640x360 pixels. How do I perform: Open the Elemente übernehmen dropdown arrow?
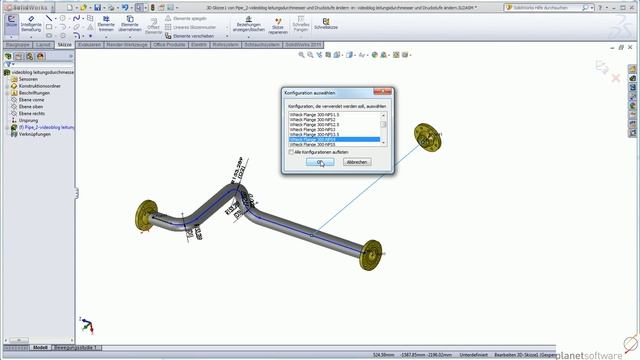tap(130, 37)
